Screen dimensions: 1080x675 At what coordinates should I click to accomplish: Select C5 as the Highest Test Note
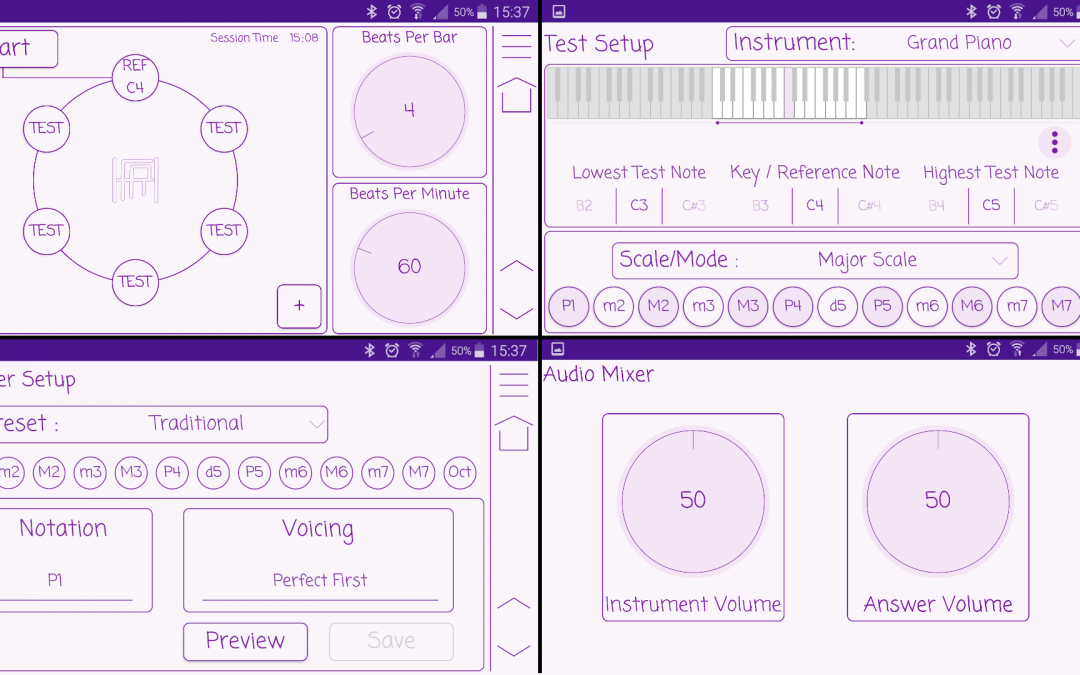point(991,204)
